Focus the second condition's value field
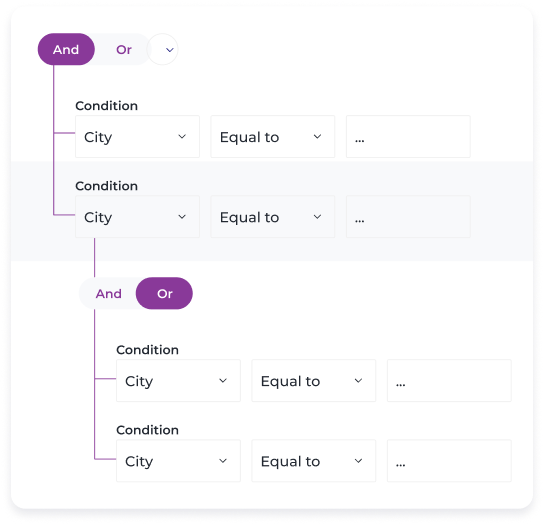This screenshot has width=544, height=525. (x=408, y=217)
